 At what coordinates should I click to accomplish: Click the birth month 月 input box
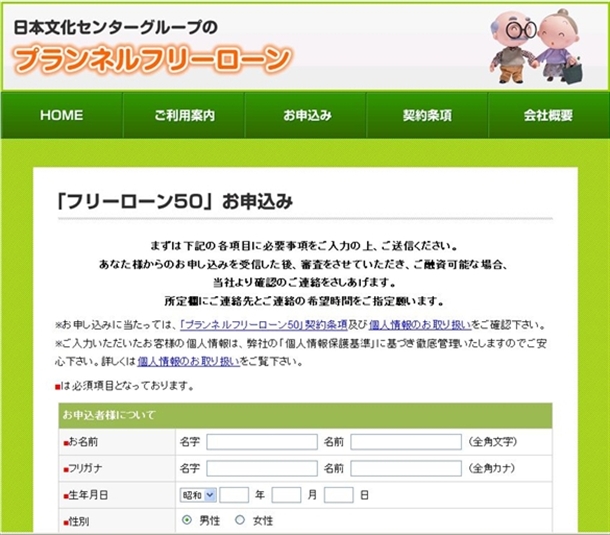(x=286, y=494)
